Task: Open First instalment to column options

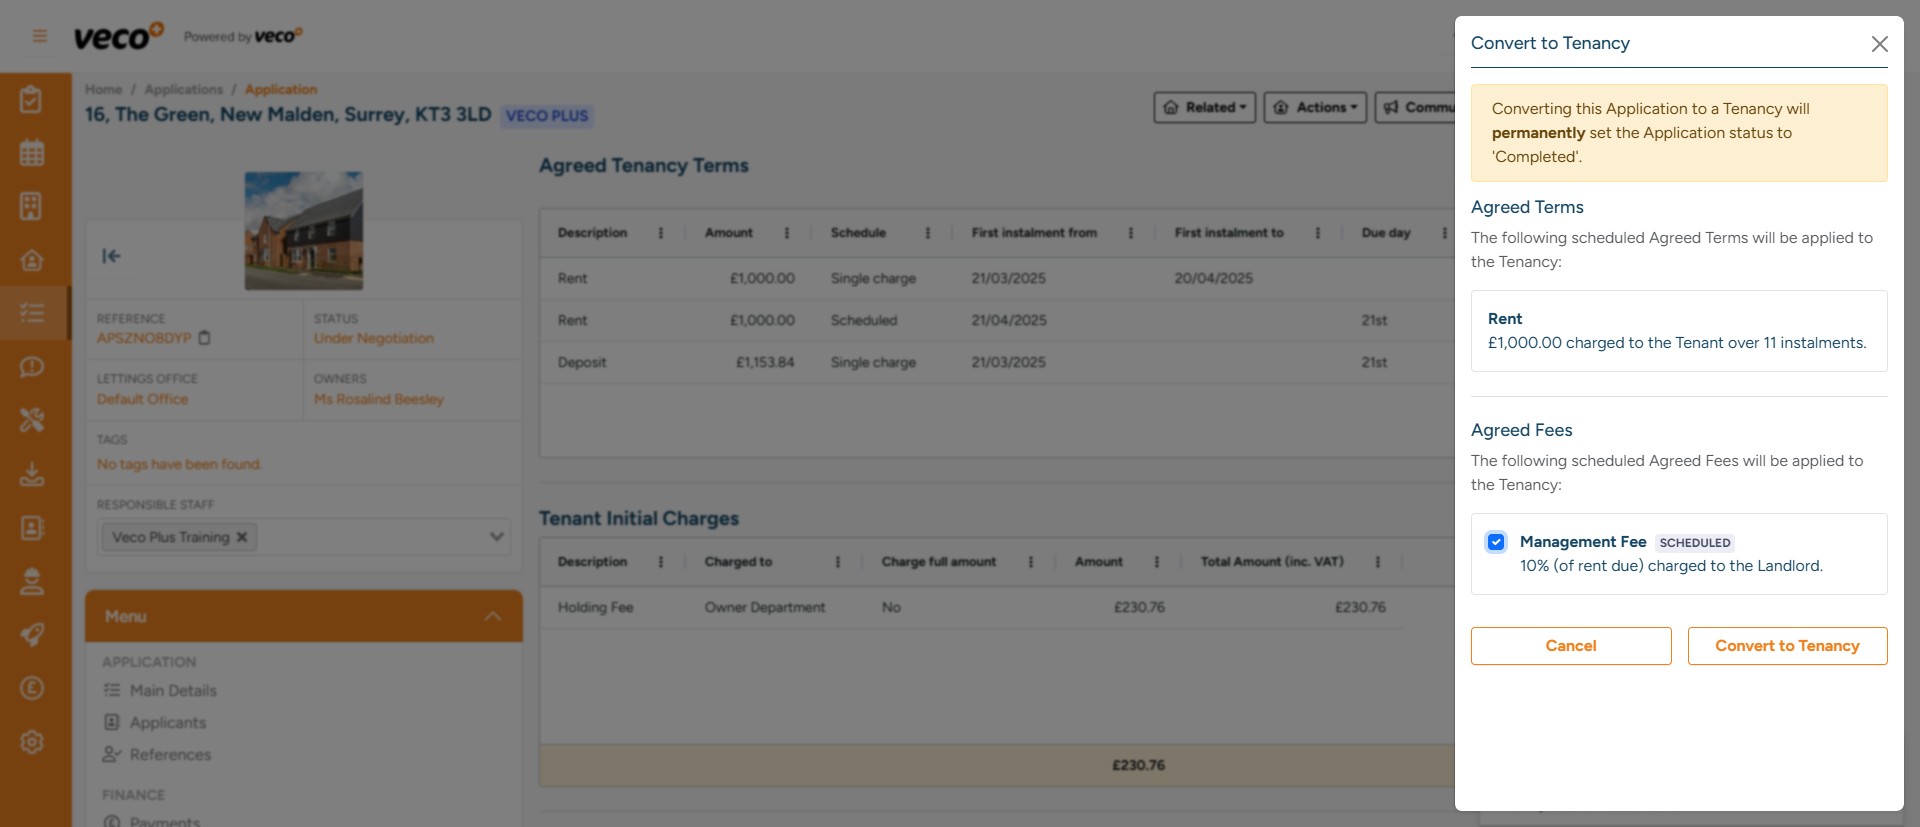Action: tap(1318, 233)
